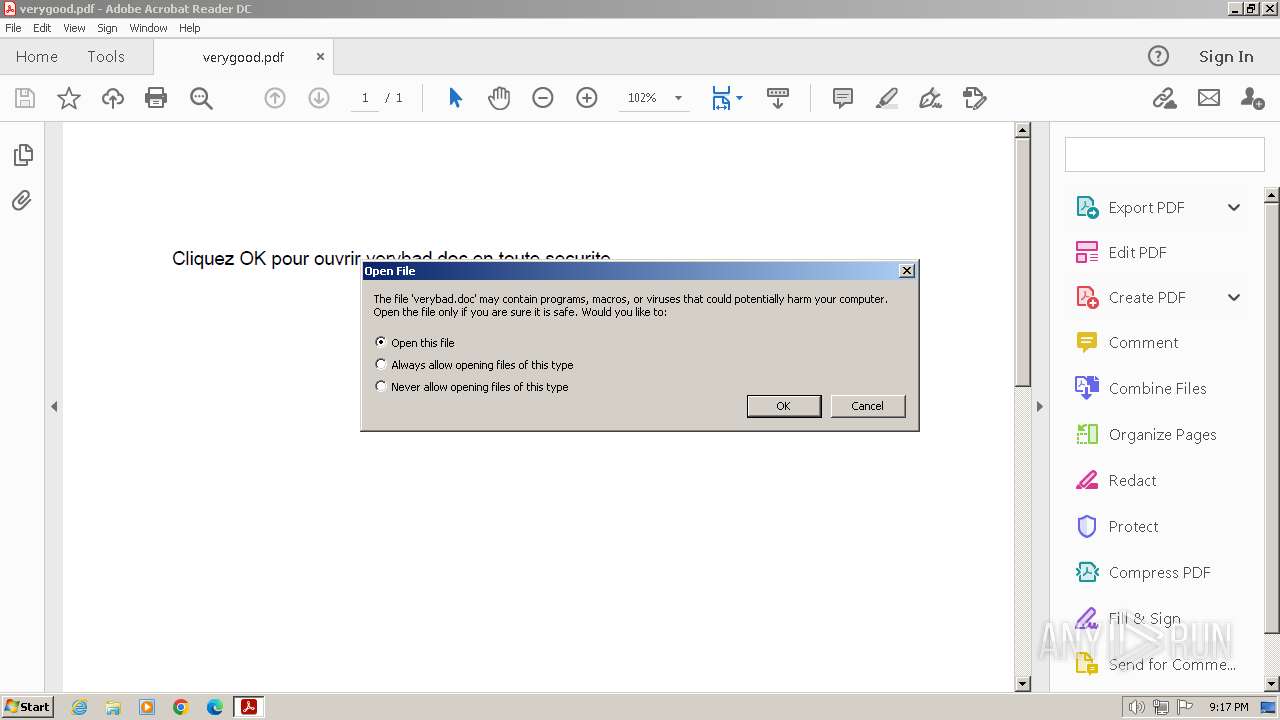1280x720 pixels.
Task: Open the Window menu
Action: click(x=148, y=28)
